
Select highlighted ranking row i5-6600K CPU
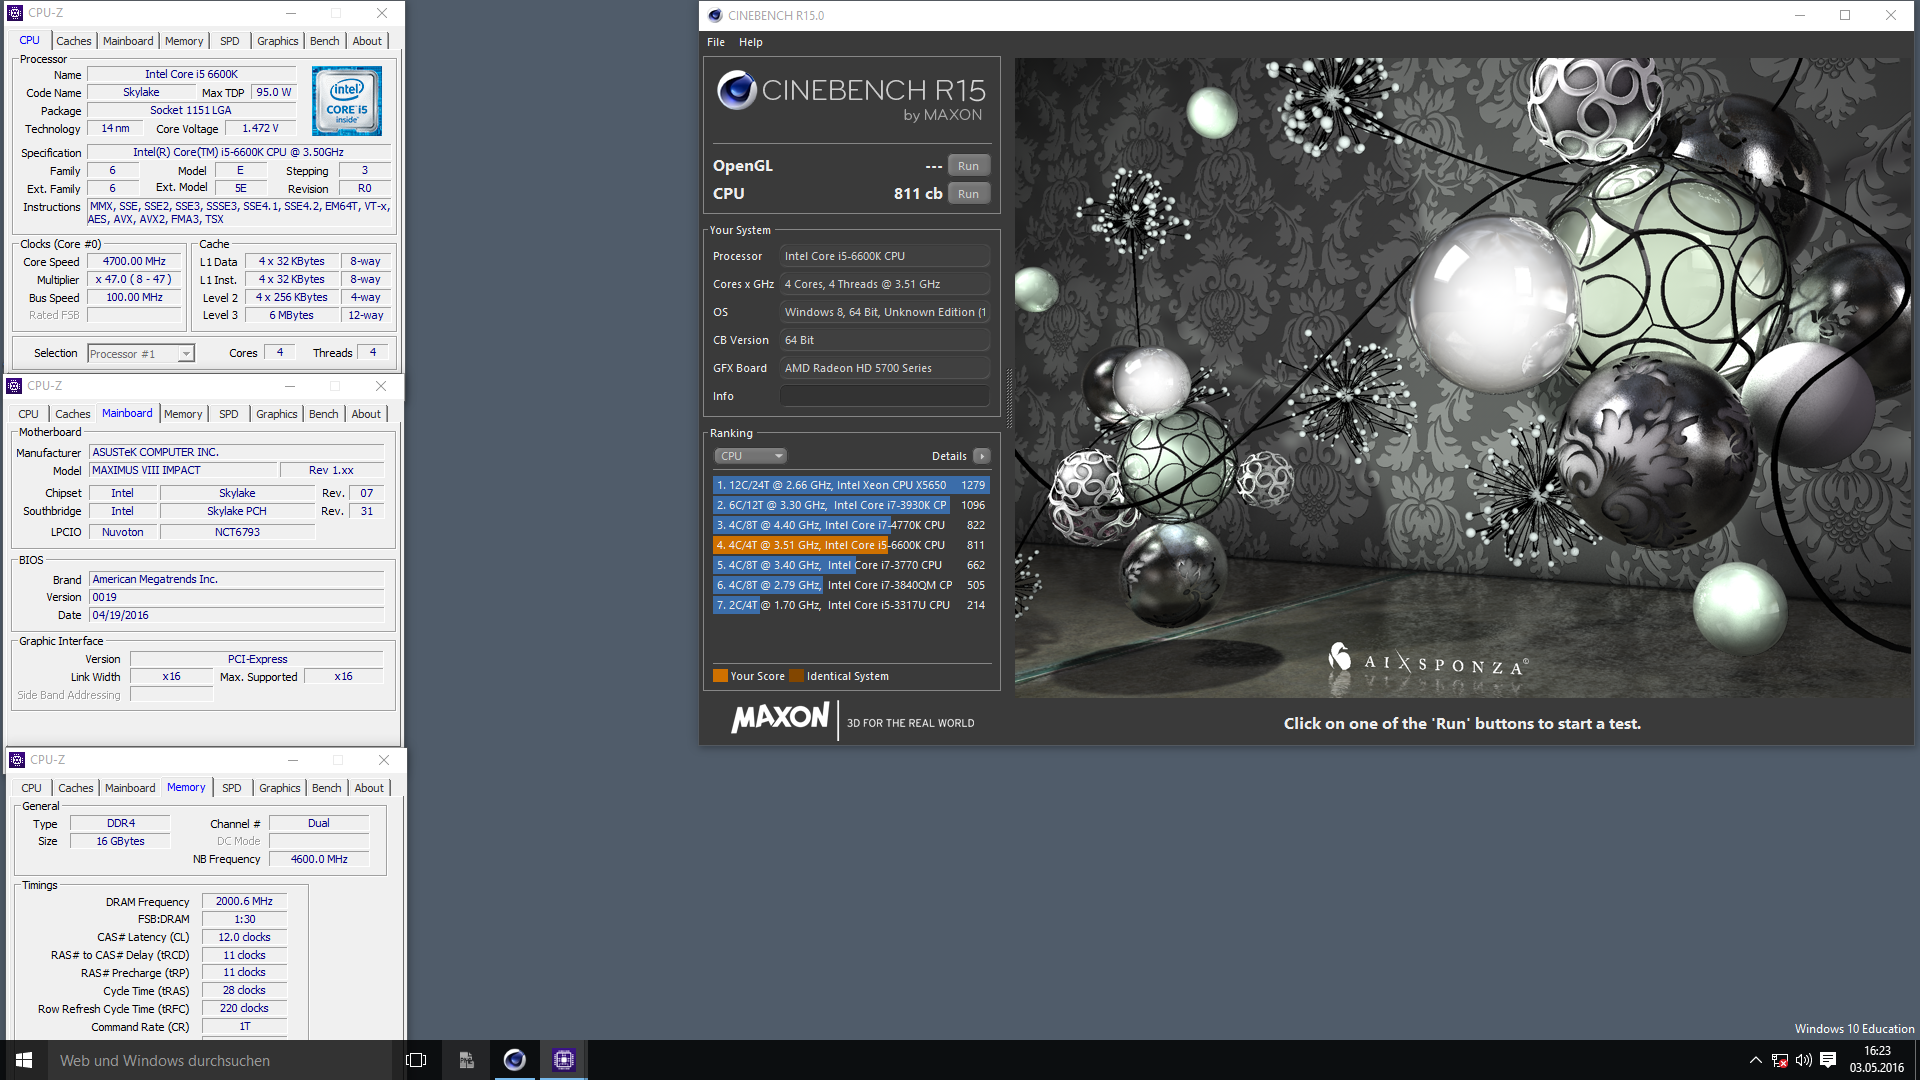pos(851,545)
